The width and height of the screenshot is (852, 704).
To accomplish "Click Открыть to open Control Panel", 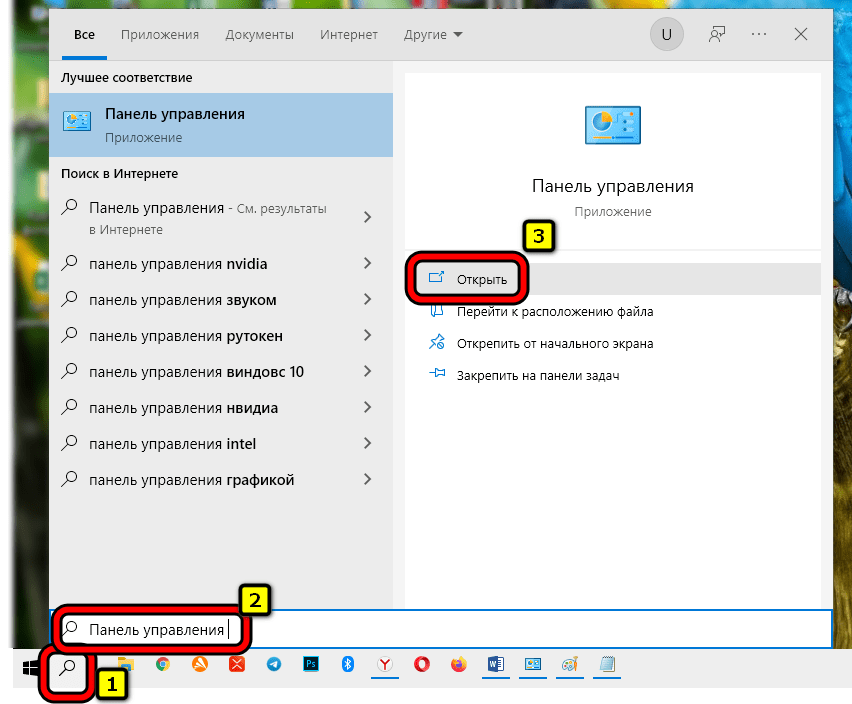I will tap(481, 280).
